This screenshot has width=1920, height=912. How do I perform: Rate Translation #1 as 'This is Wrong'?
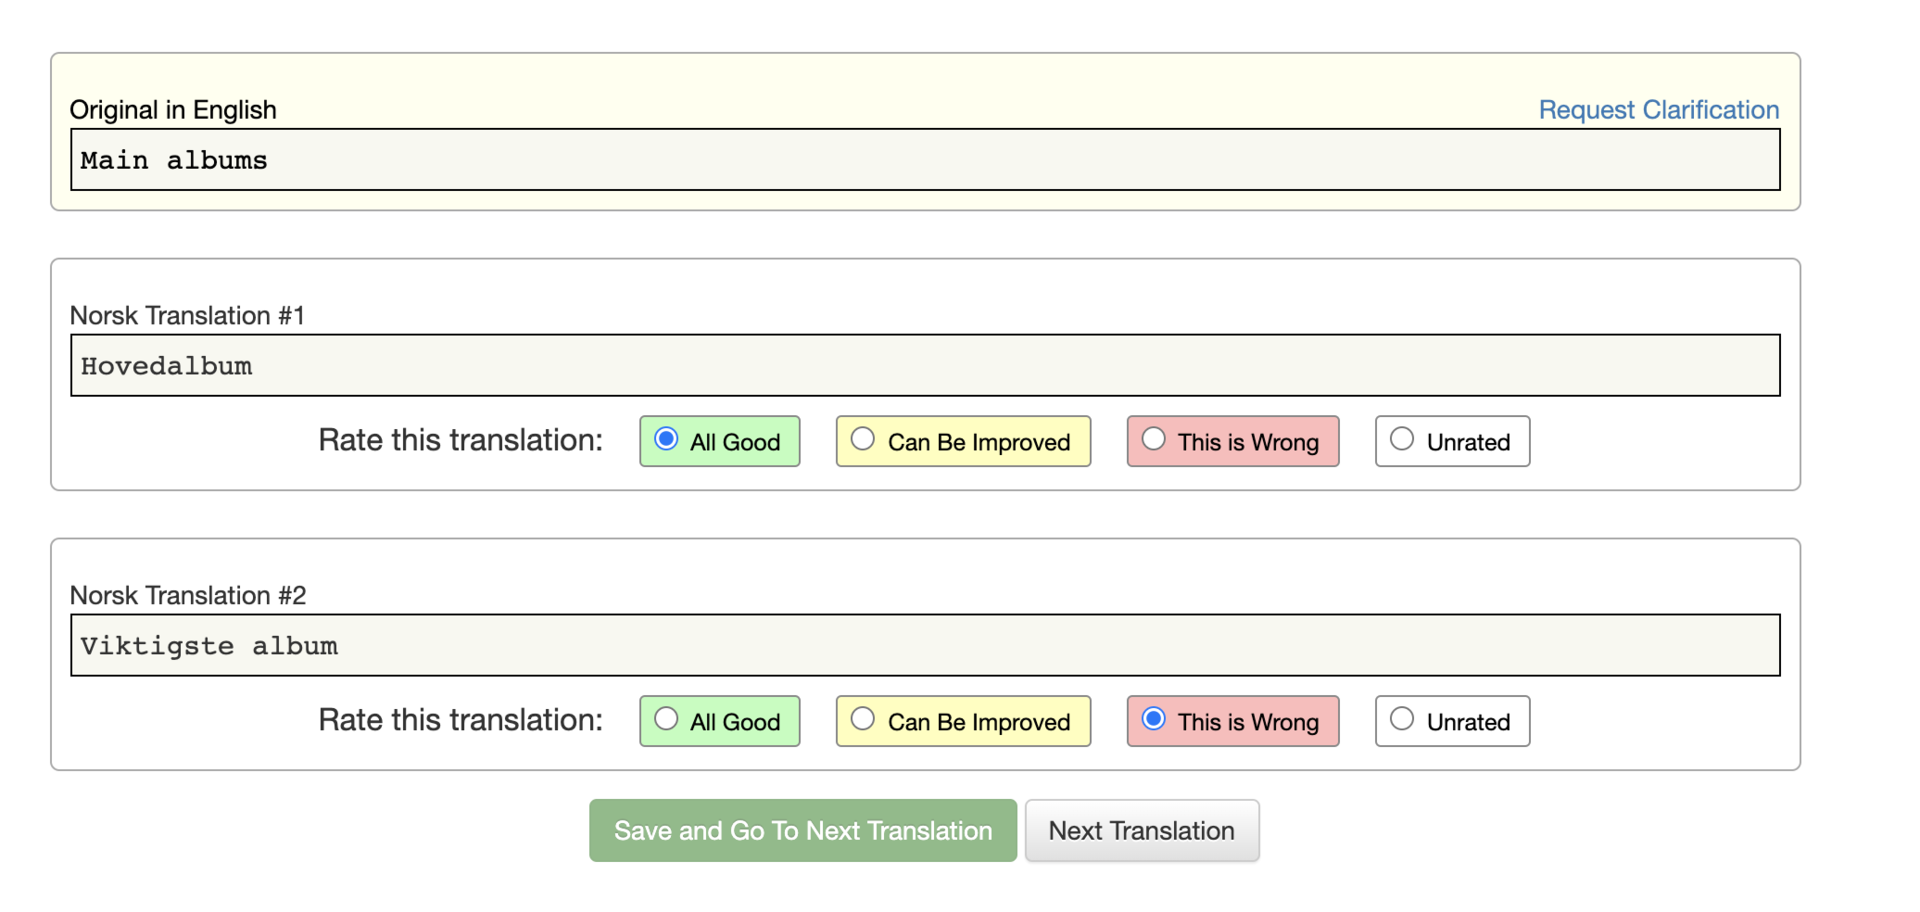1154,440
